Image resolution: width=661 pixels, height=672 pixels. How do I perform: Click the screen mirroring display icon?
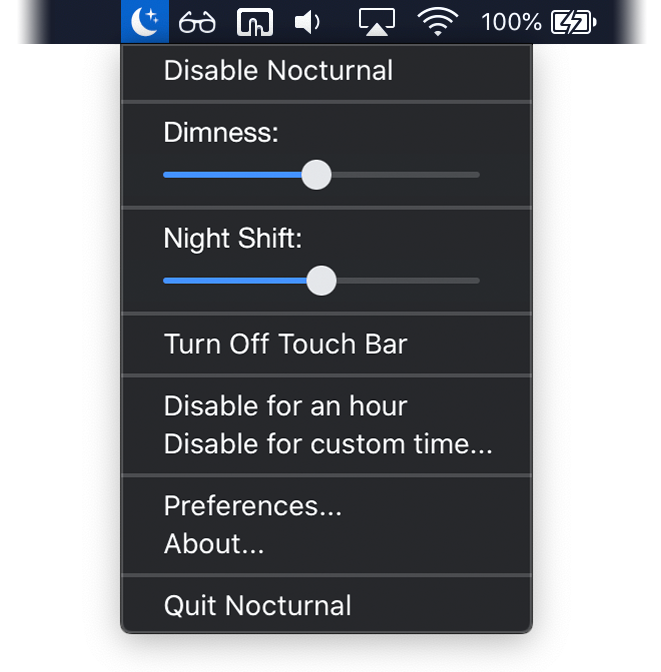(255, 22)
